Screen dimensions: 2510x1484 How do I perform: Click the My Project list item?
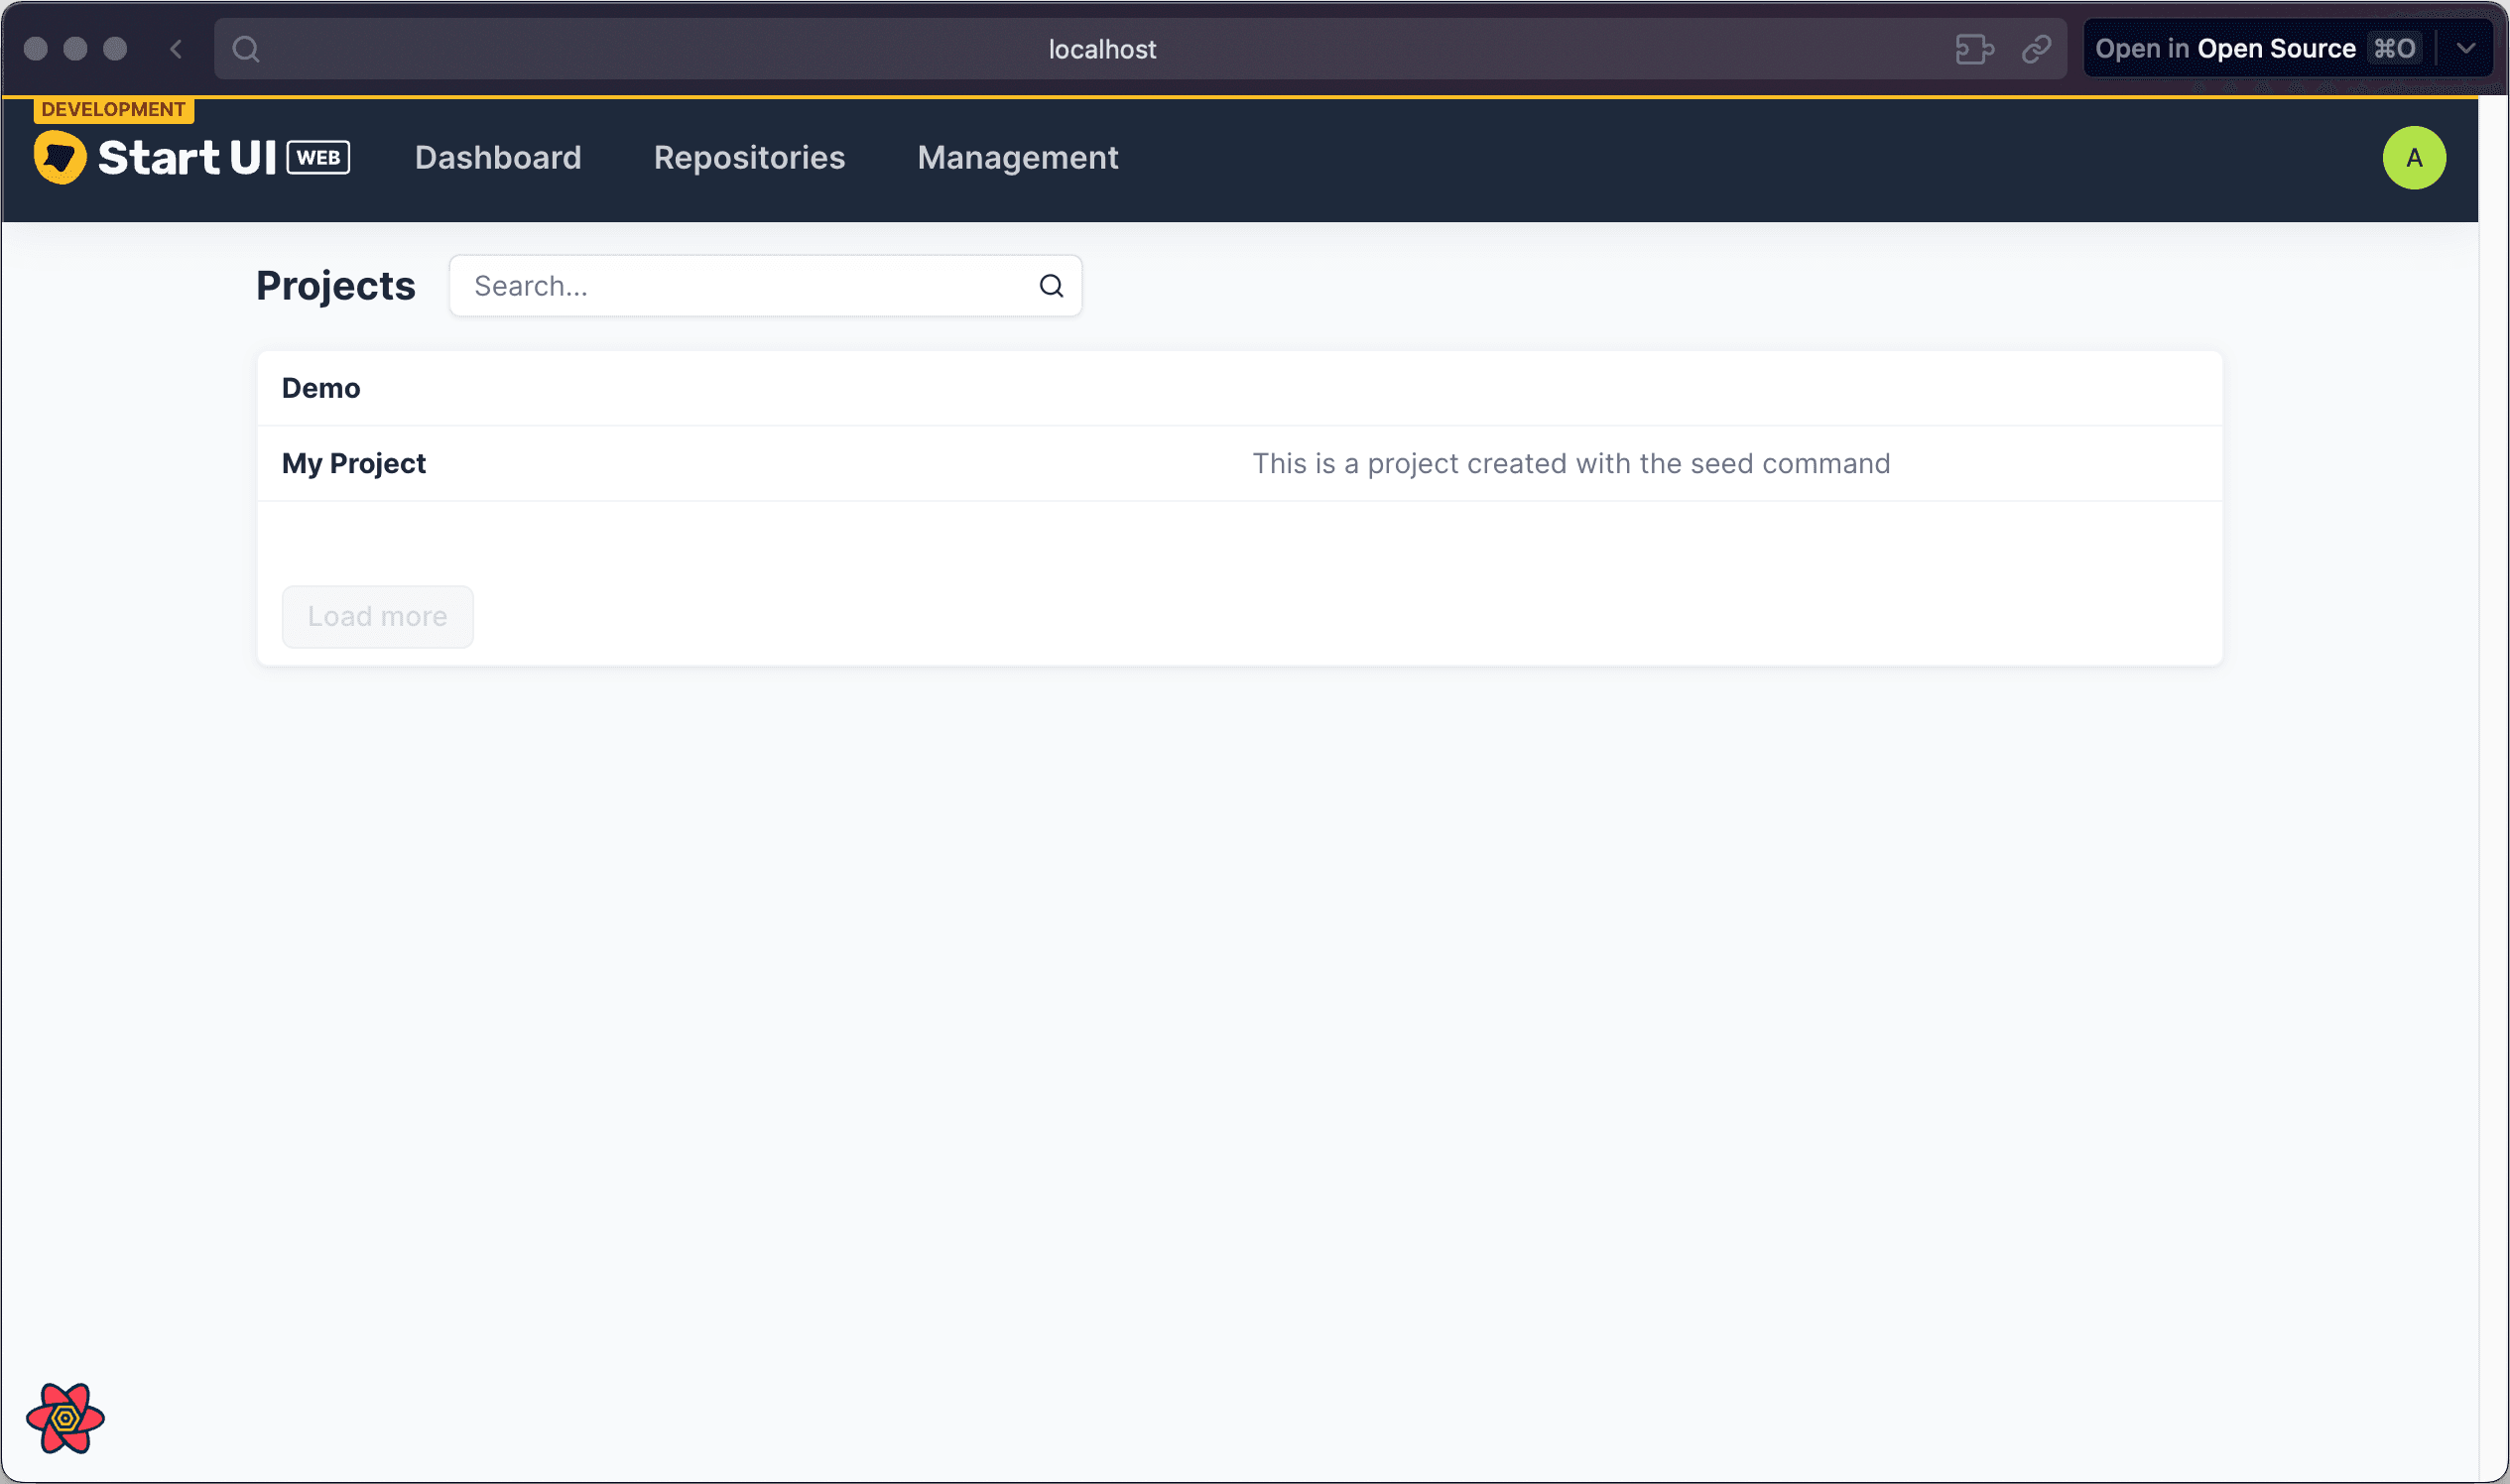coord(1238,463)
